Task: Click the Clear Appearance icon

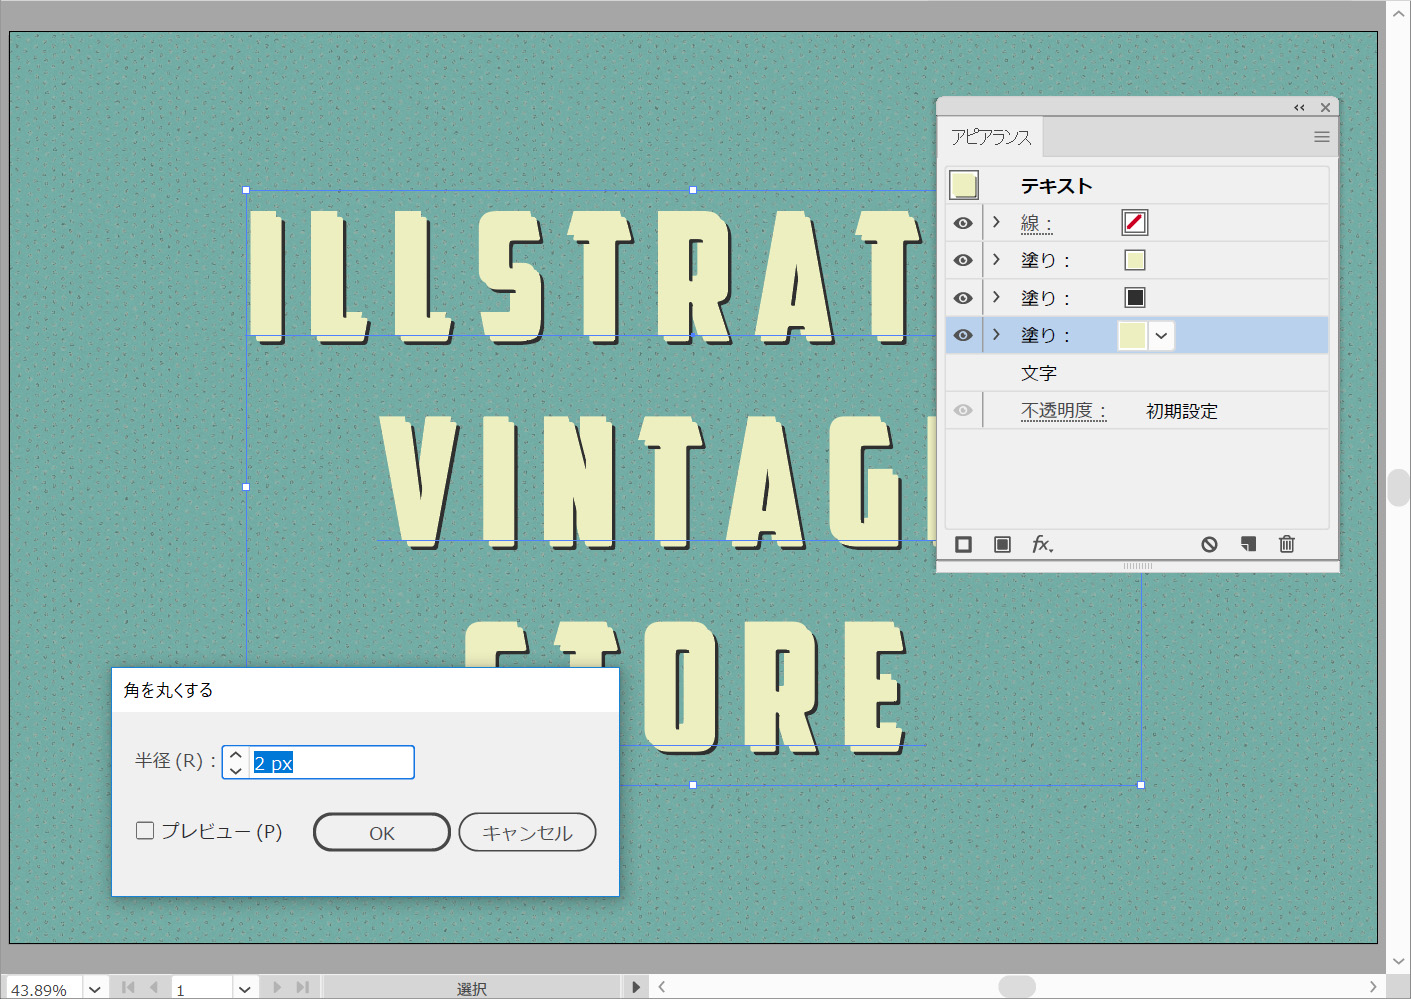Action: pos(1209,544)
